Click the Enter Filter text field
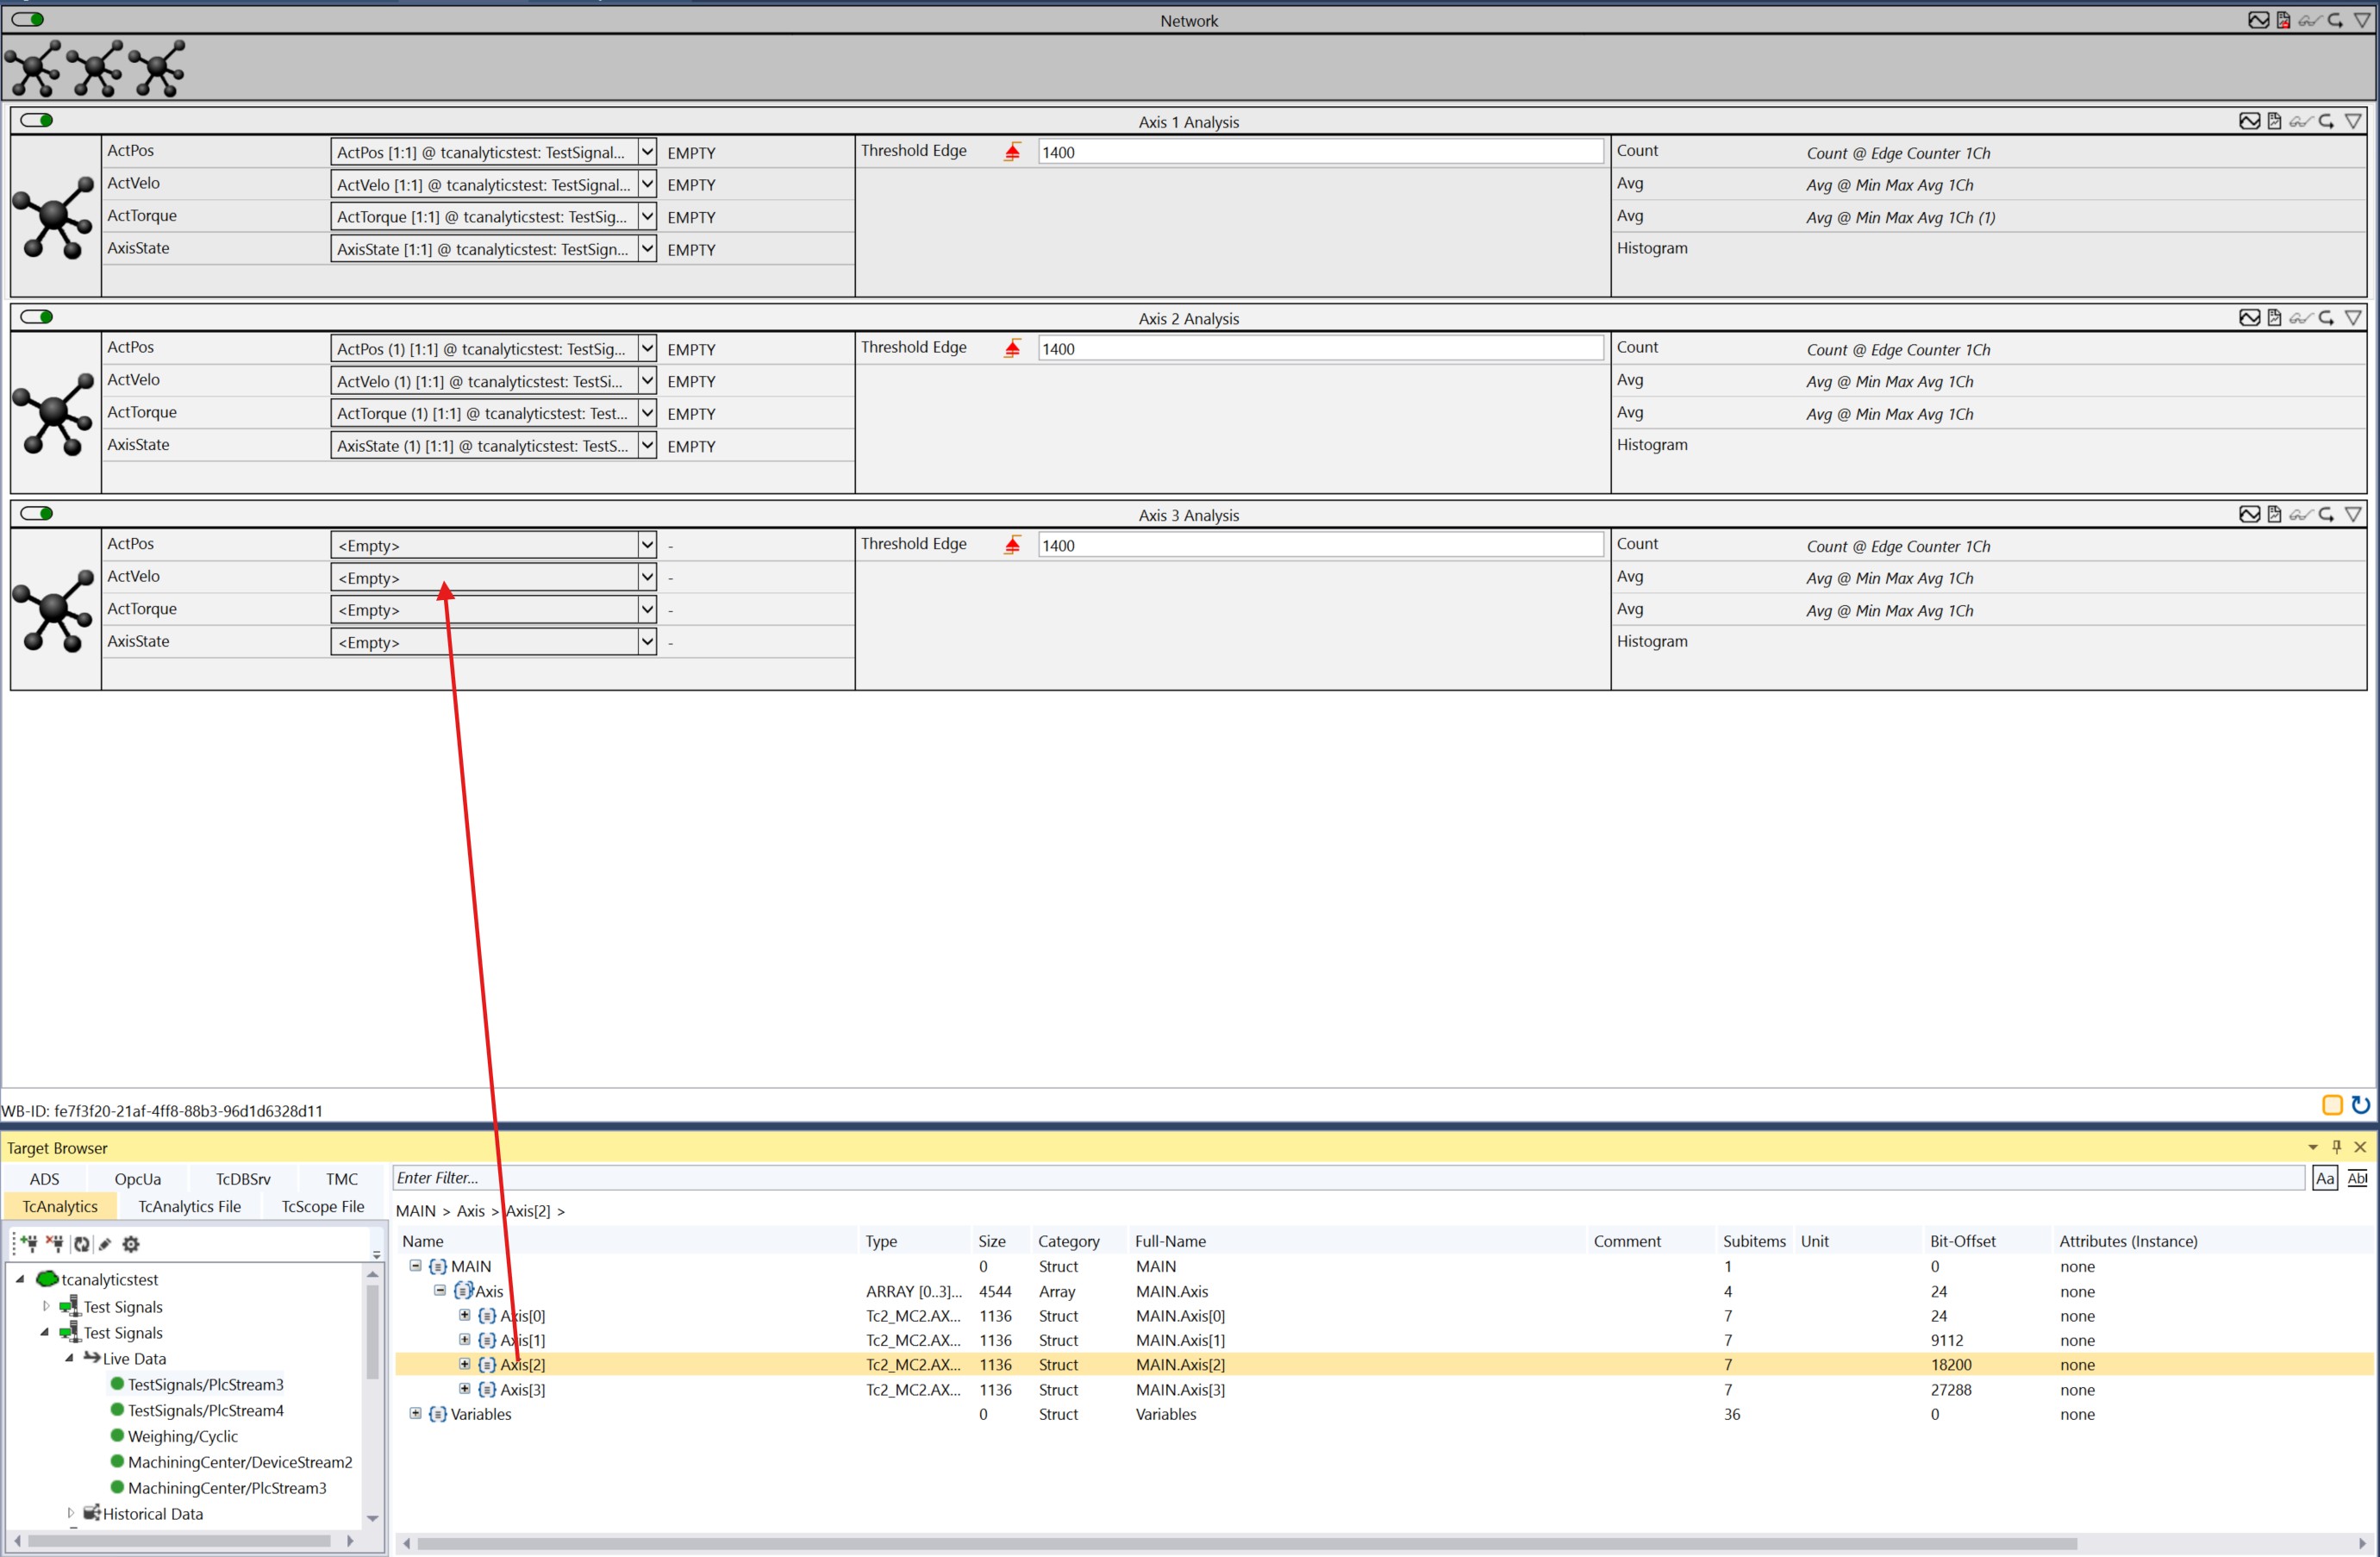Image resolution: width=2380 pixels, height=1557 pixels. pos(1348,1178)
